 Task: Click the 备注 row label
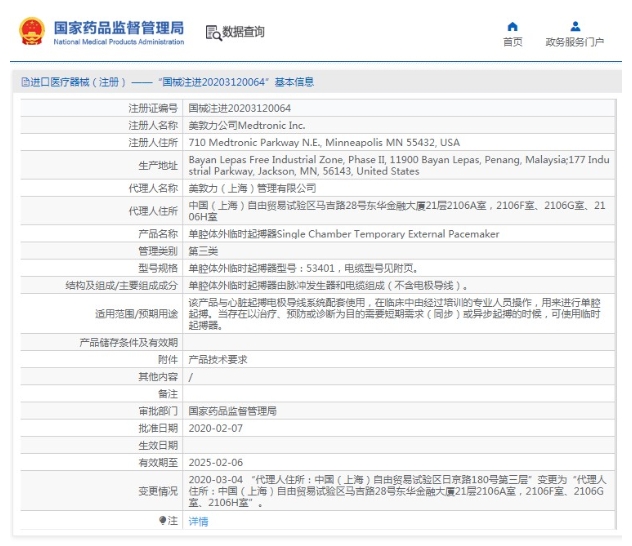pyautogui.click(x=168, y=394)
